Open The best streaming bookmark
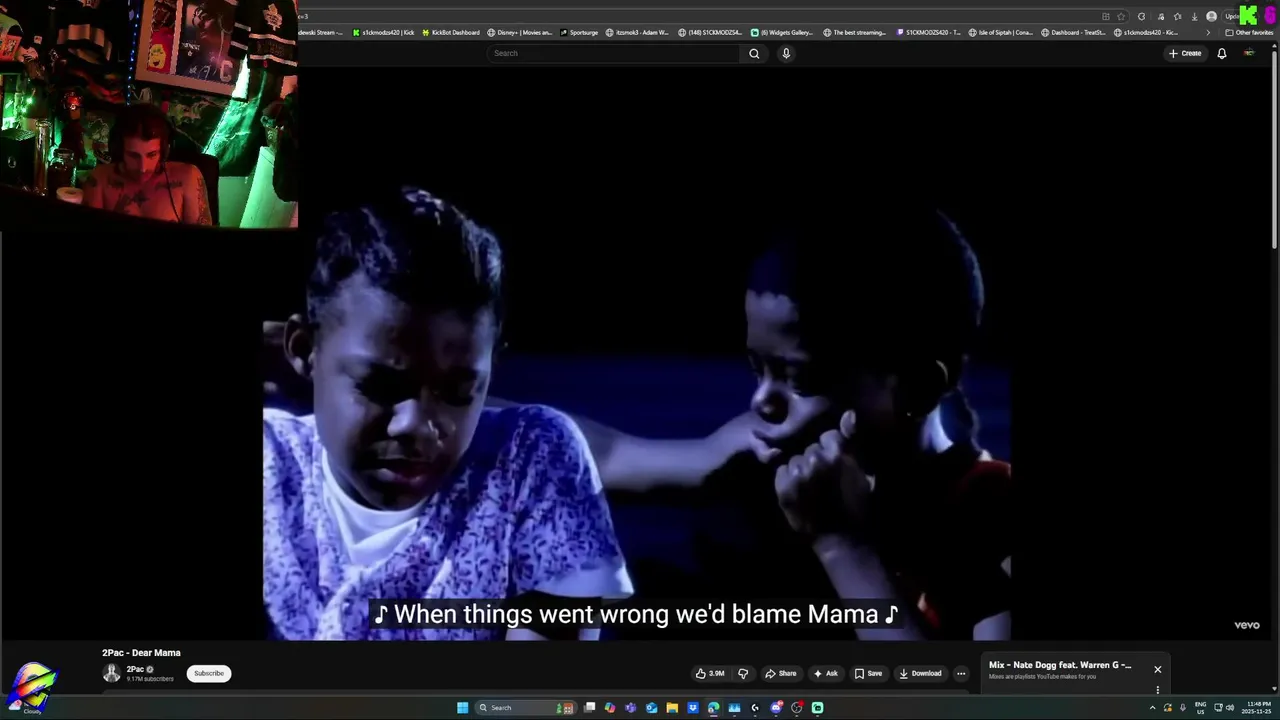The width and height of the screenshot is (1280, 720). (x=855, y=32)
